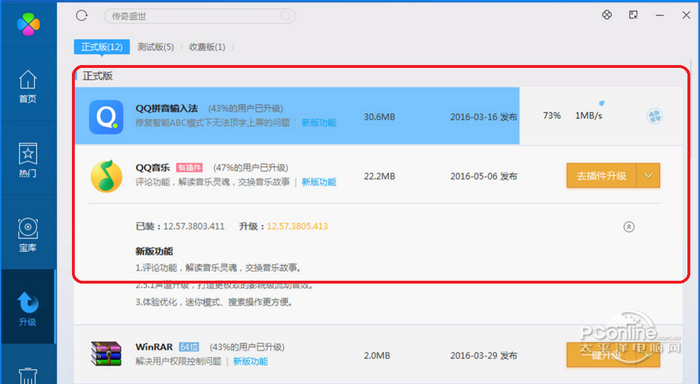Open the 热门 popular section
This screenshot has width=700, height=384.
pos(28,160)
